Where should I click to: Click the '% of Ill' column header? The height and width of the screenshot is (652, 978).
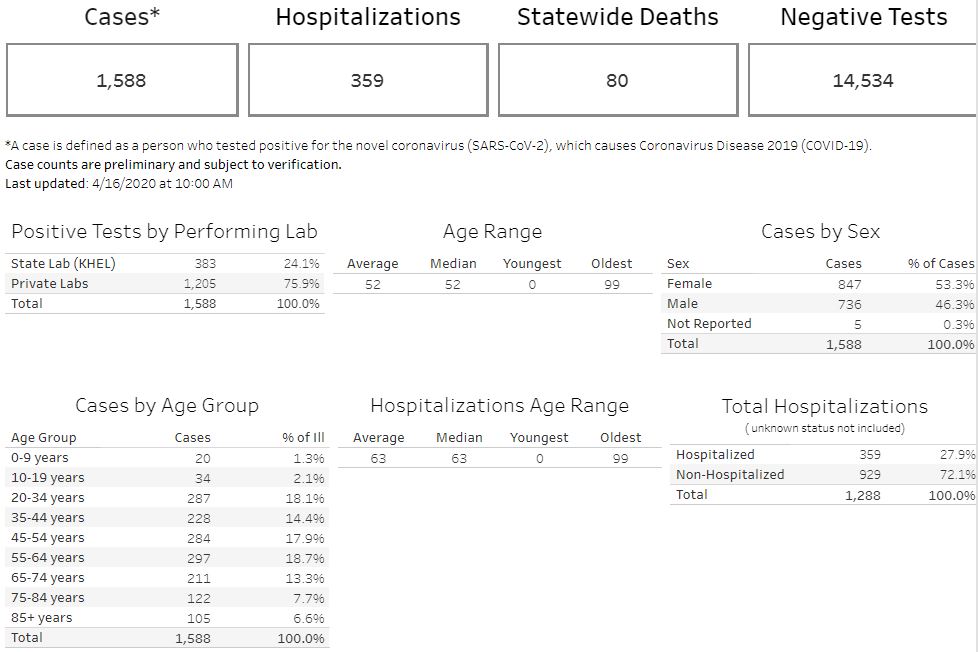(303, 438)
